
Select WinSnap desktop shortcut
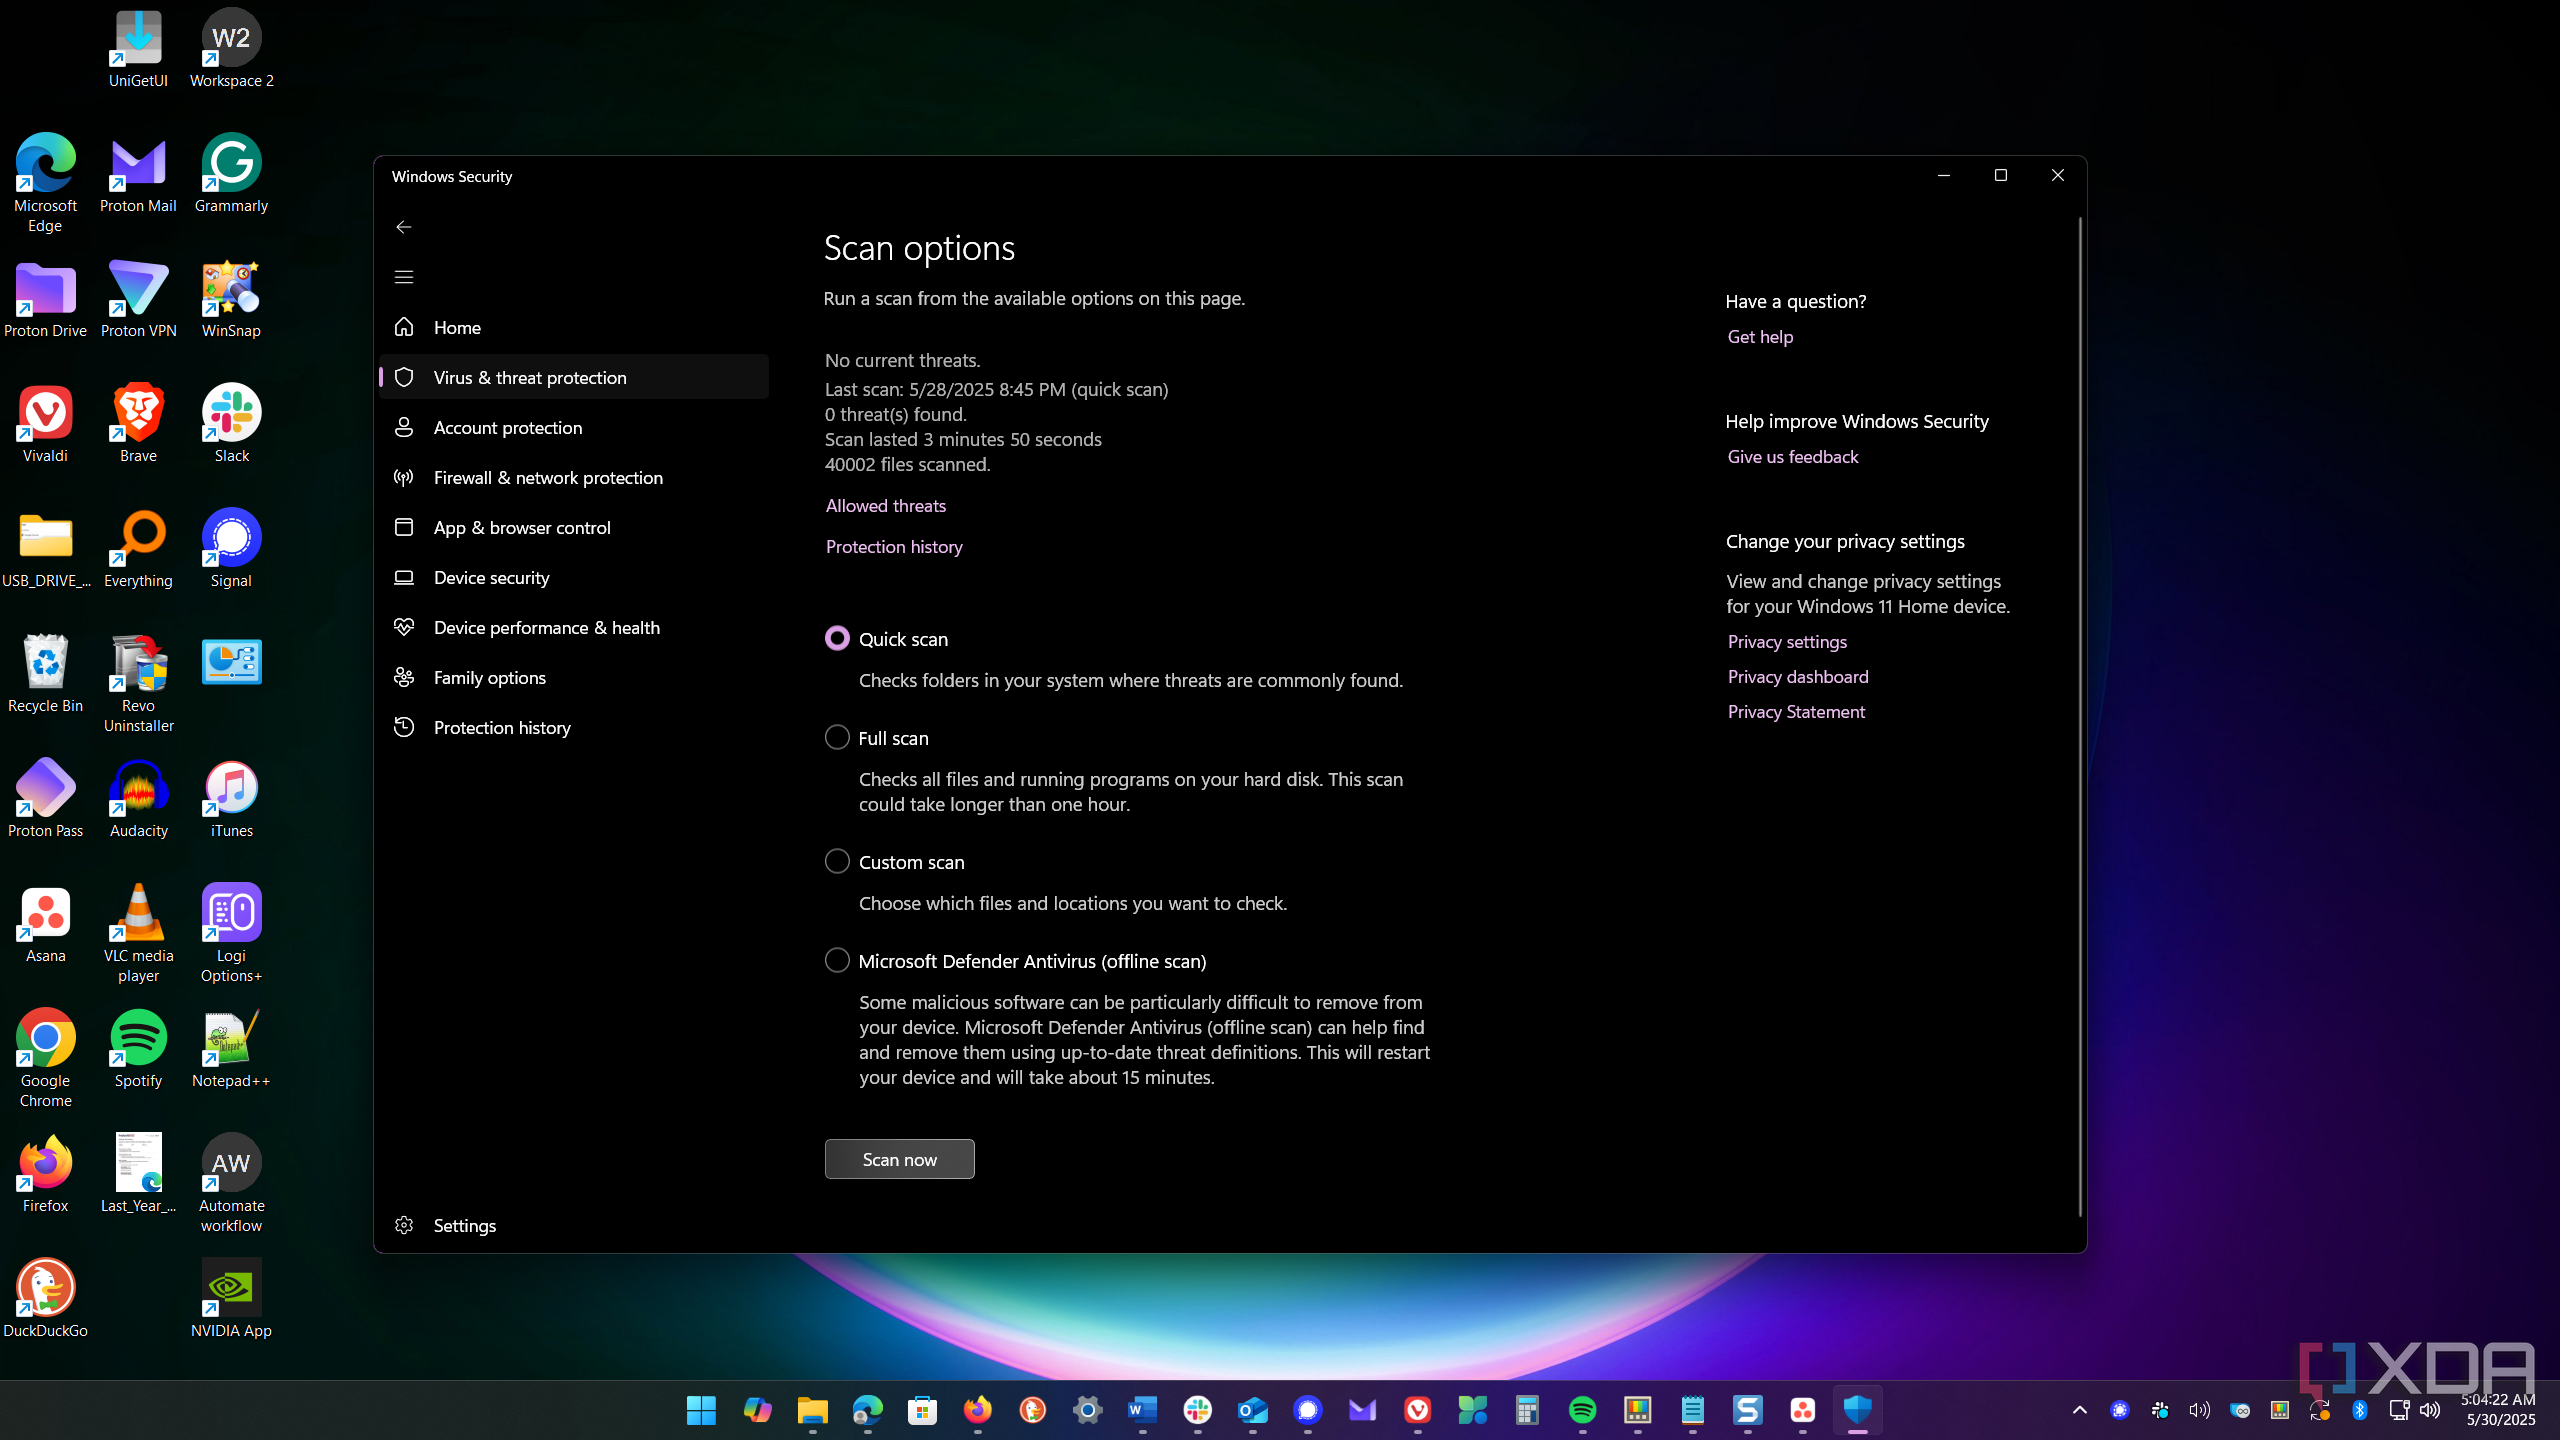231,298
